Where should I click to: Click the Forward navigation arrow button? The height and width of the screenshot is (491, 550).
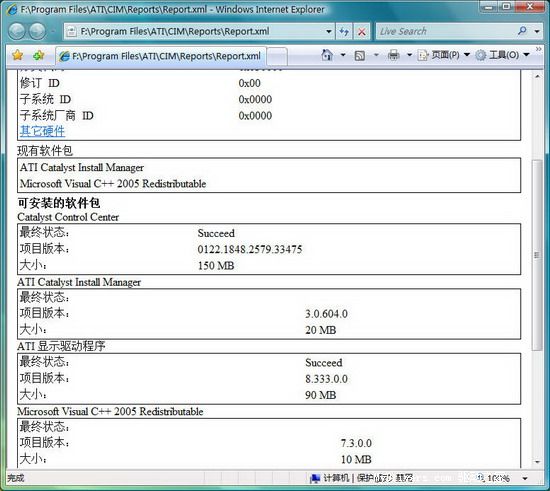point(37,31)
